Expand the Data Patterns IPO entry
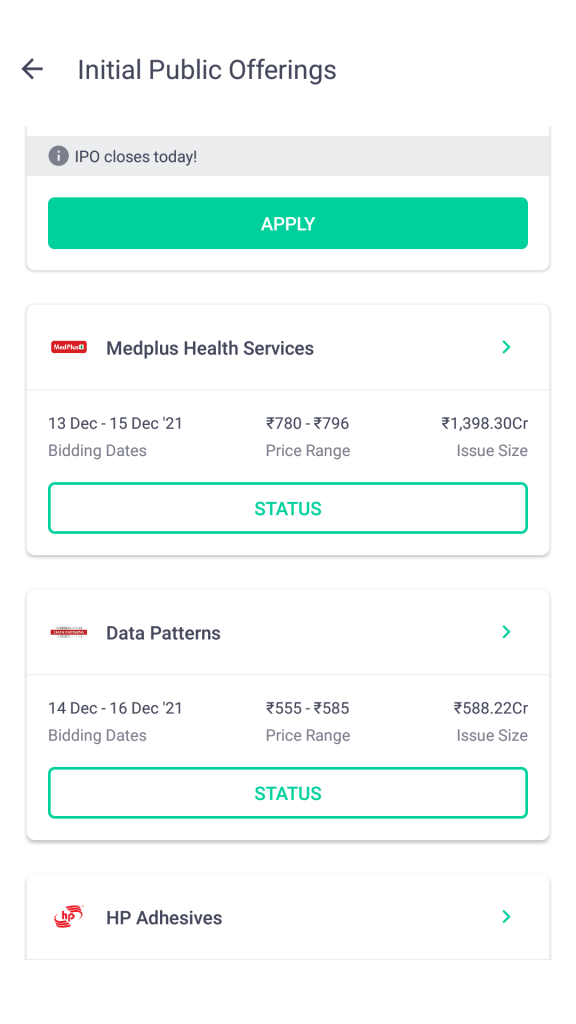 tap(288, 632)
